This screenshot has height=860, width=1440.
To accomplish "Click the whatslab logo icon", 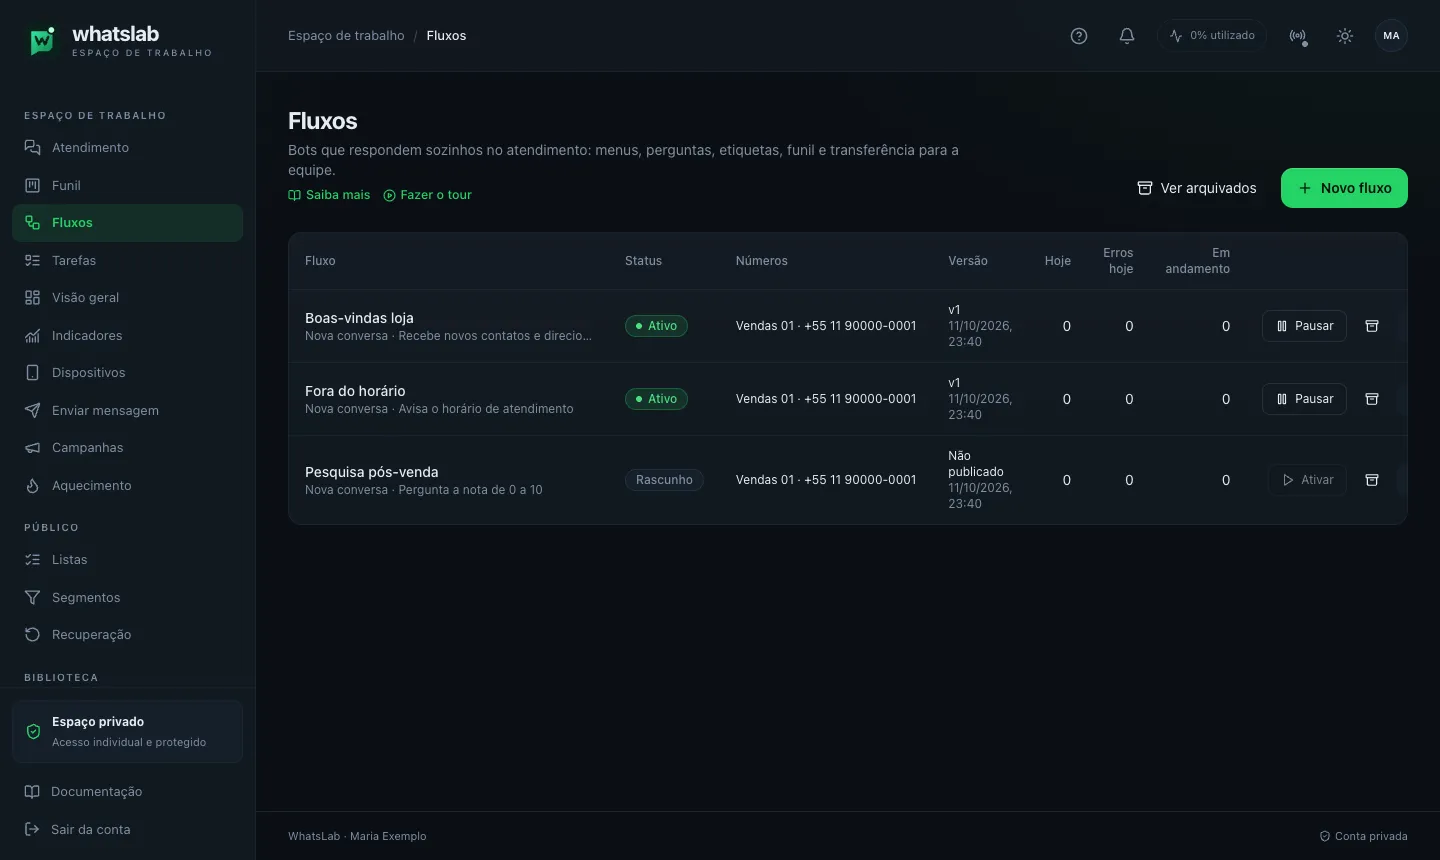I will coord(42,41).
